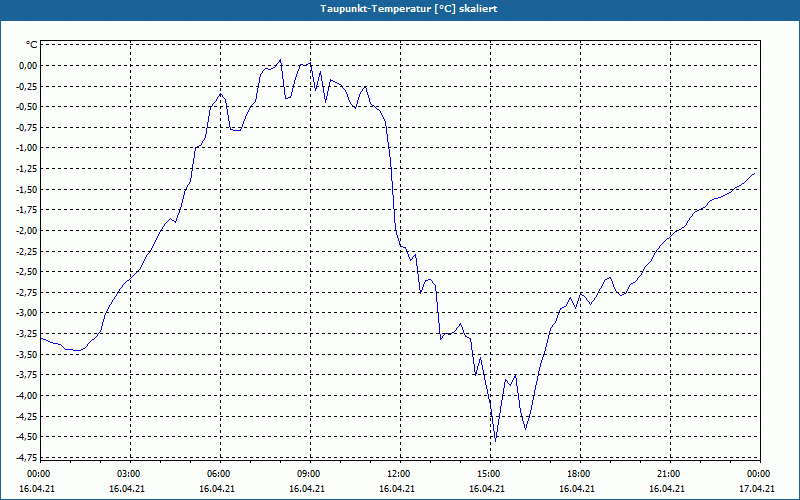Select the -1,50 y-axis label

27,189
